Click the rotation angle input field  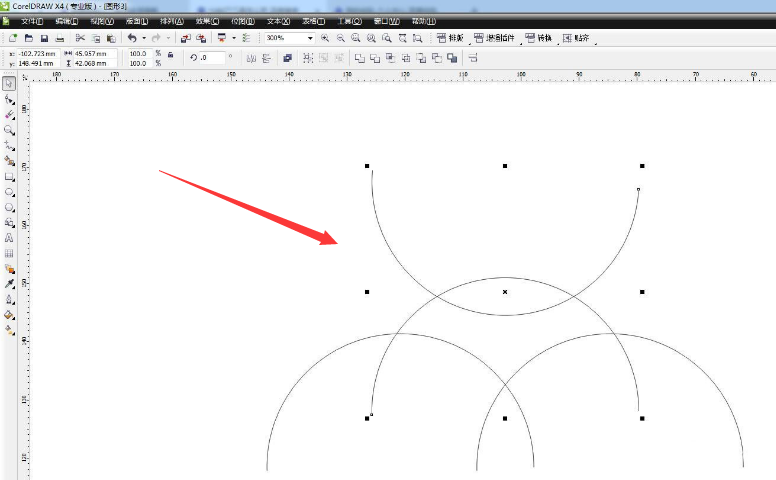(x=211, y=58)
